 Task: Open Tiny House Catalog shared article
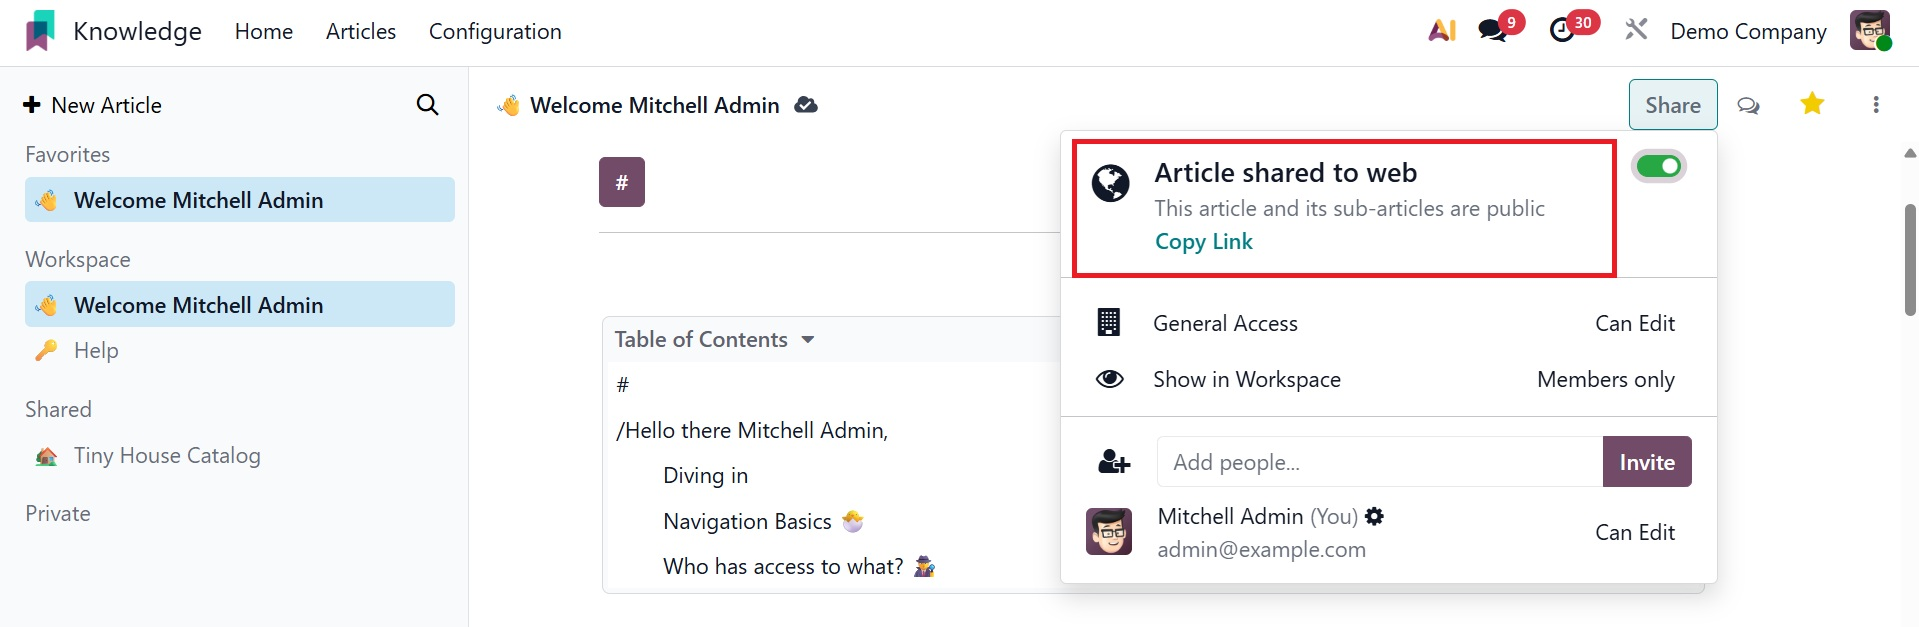(x=167, y=456)
